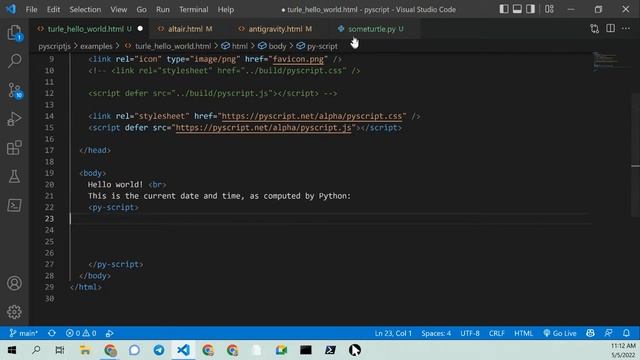Open the Terminal menu
The image size is (640, 360).
193,9
